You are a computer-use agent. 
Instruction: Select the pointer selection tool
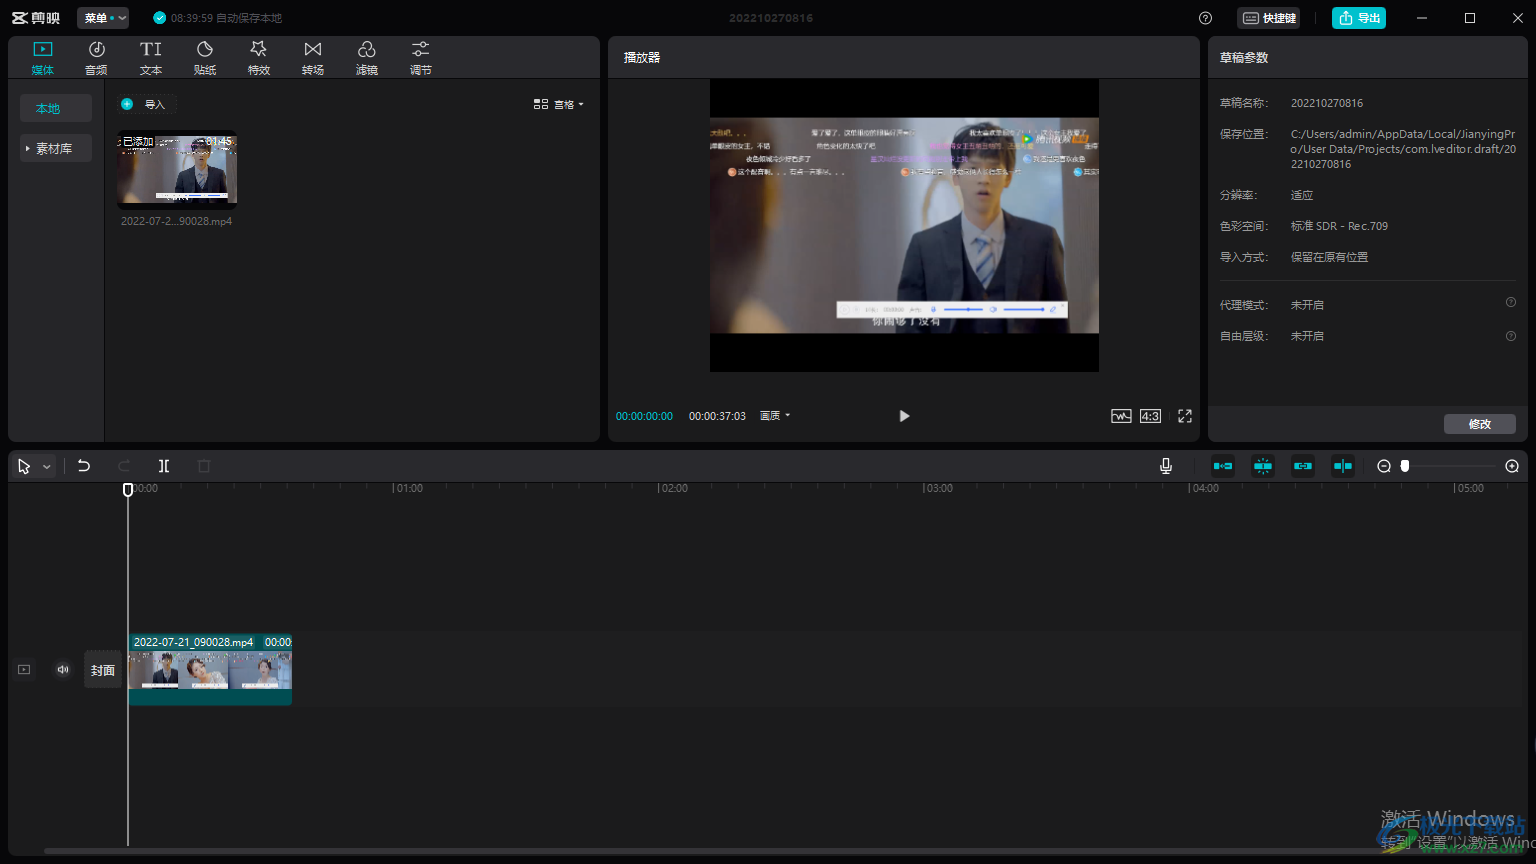(x=24, y=466)
